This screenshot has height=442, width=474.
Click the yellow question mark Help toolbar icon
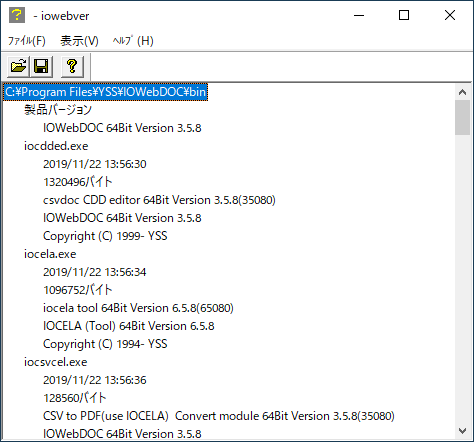pos(72,66)
